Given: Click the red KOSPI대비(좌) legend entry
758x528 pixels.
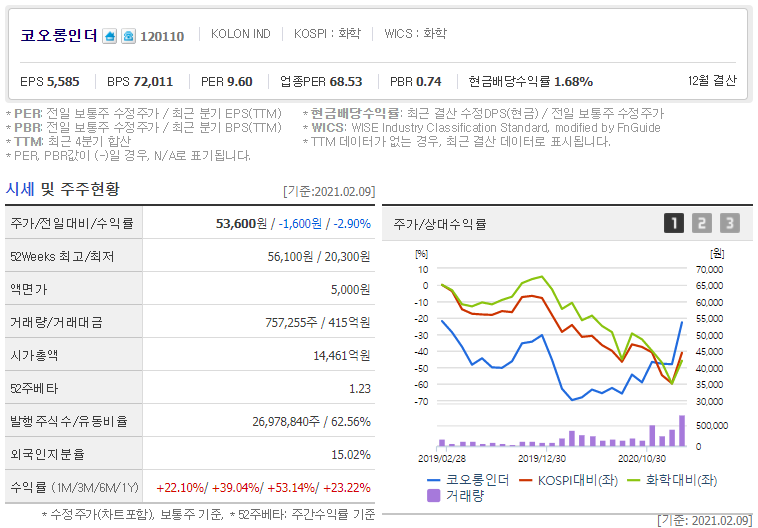Looking at the screenshot, I should 568,480.
